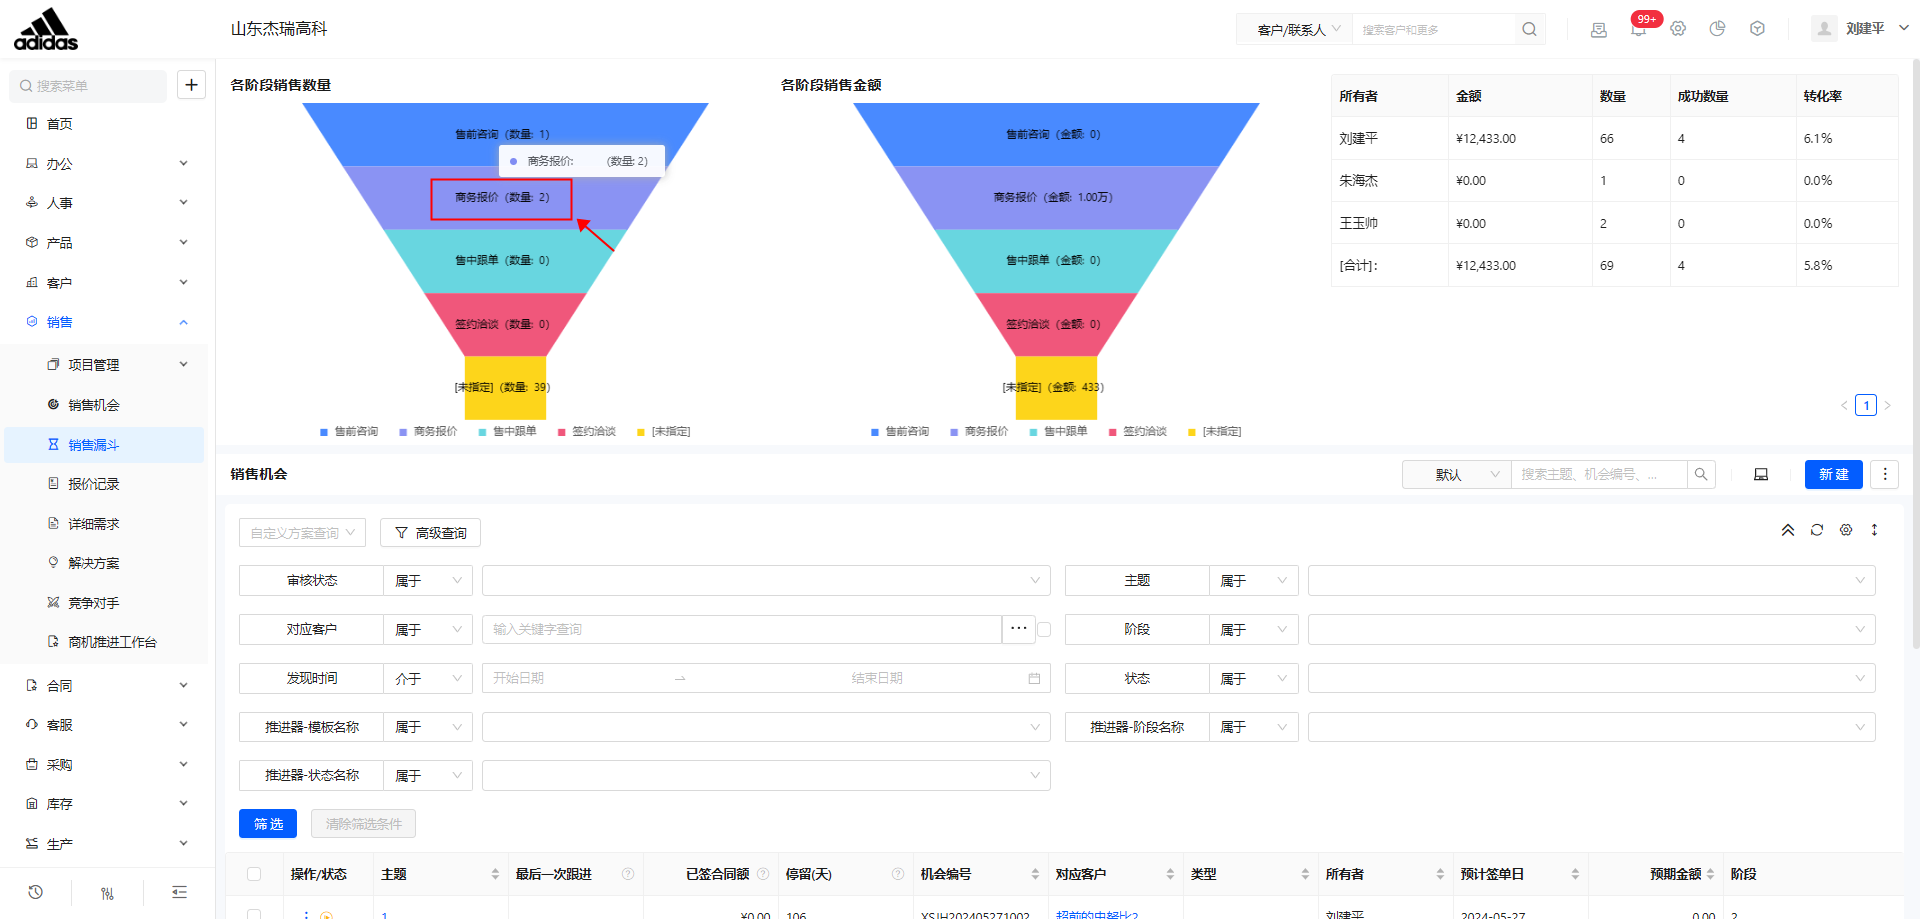Viewport: 1920px width, 919px height.
Task: Open 解决方案 in the sidebar
Action: click(x=93, y=563)
